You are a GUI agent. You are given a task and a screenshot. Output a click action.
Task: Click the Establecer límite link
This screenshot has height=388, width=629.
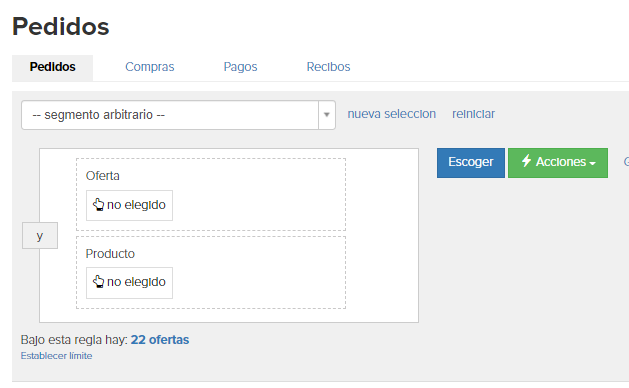coord(57,355)
